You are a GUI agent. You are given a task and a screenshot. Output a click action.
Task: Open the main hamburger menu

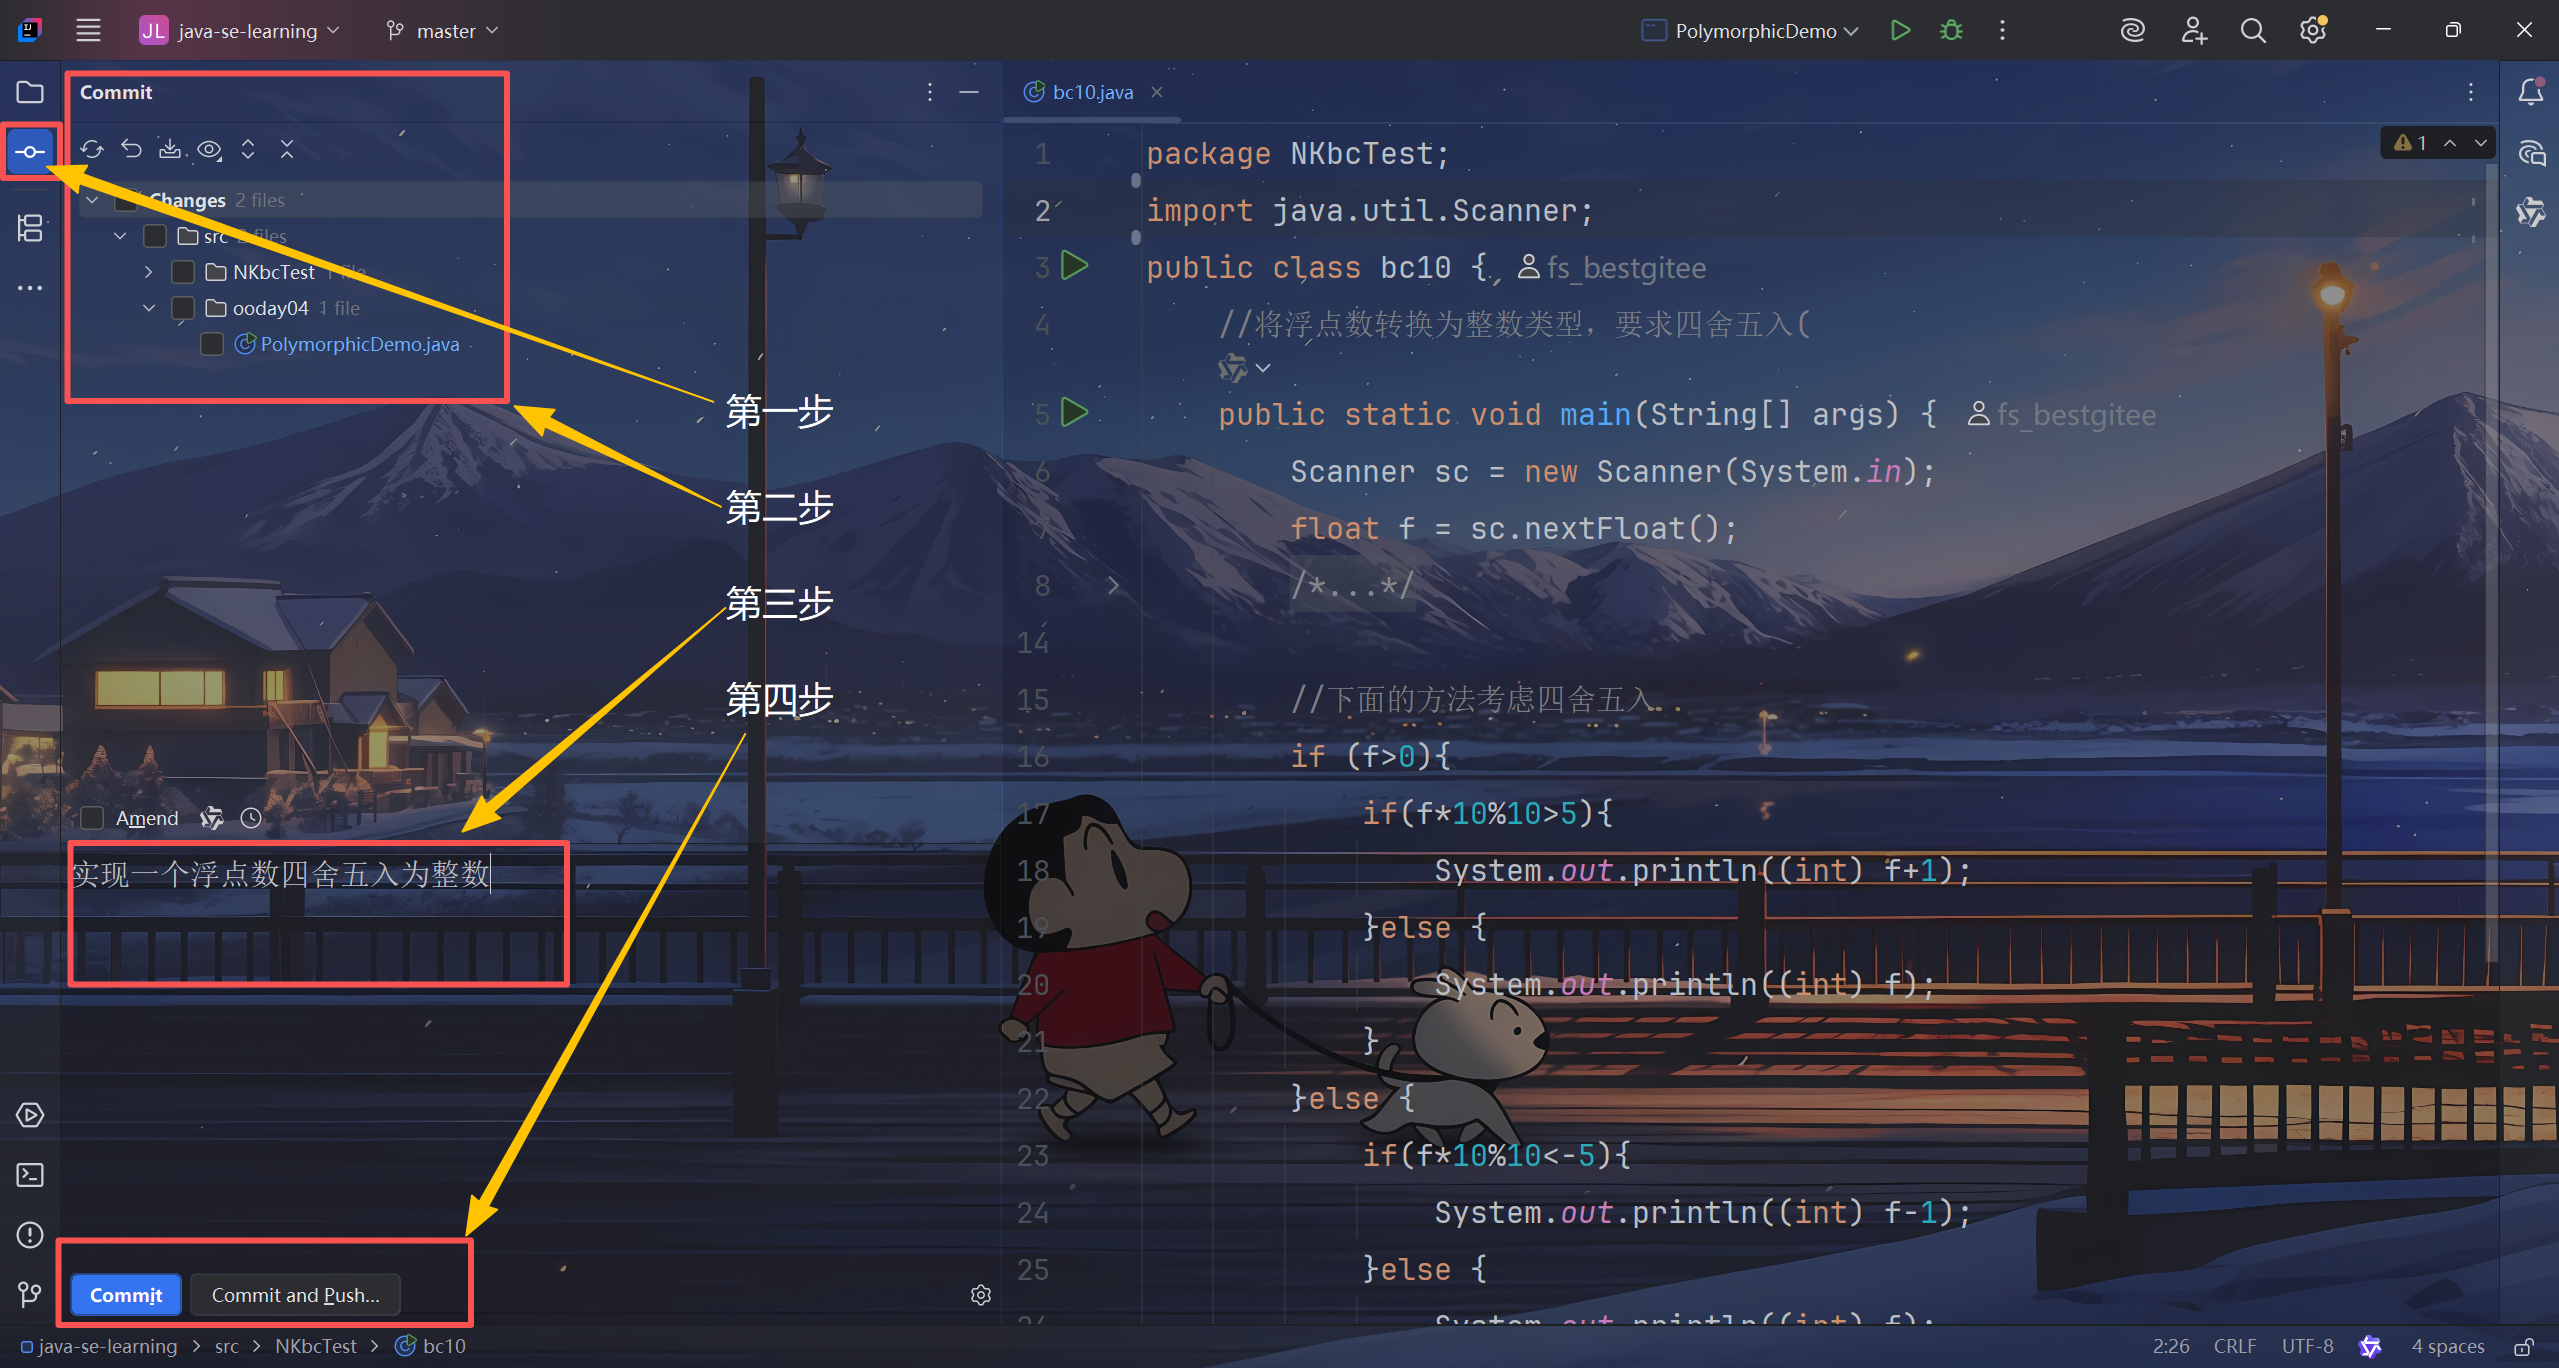pos(88,31)
